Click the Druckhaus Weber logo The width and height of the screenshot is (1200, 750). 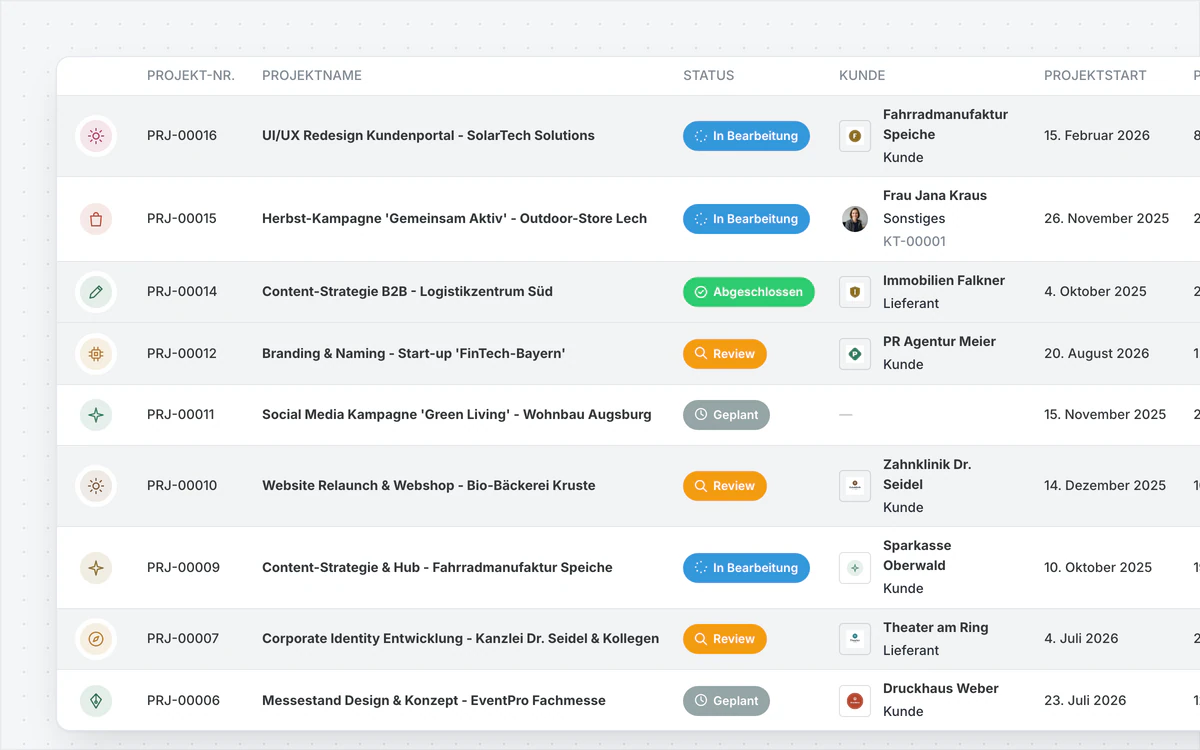pyautogui.click(x=855, y=701)
